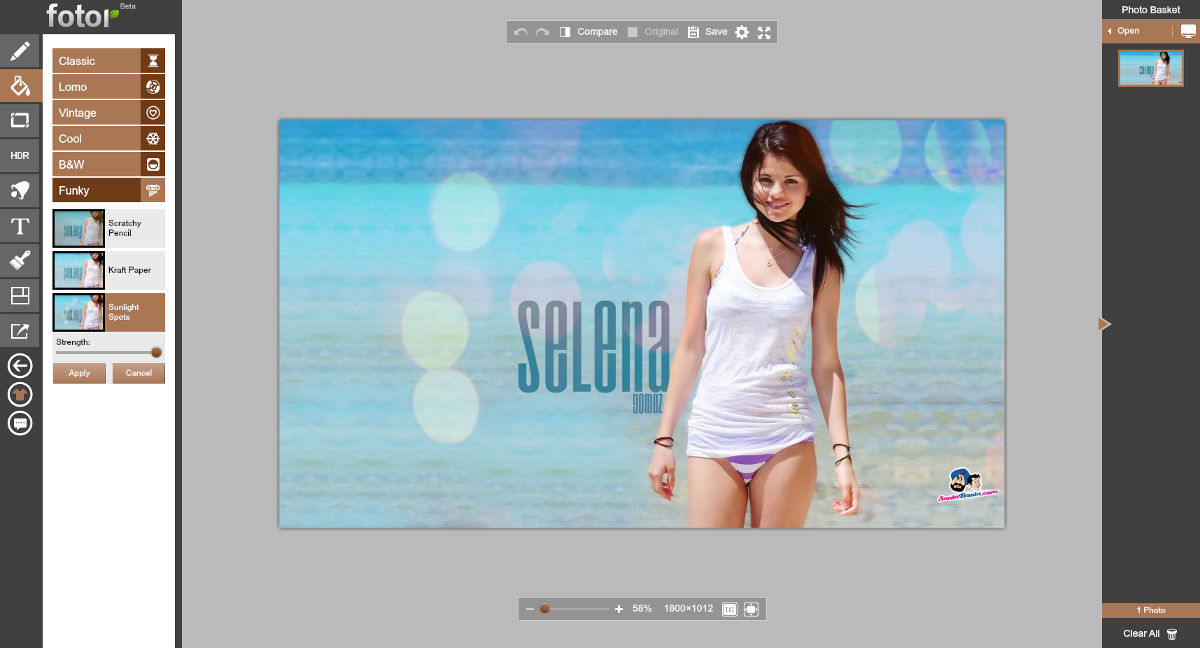Apply the Kraft Paper effect
Viewport: 1200px width, 648px height.
click(x=109, y=271)
